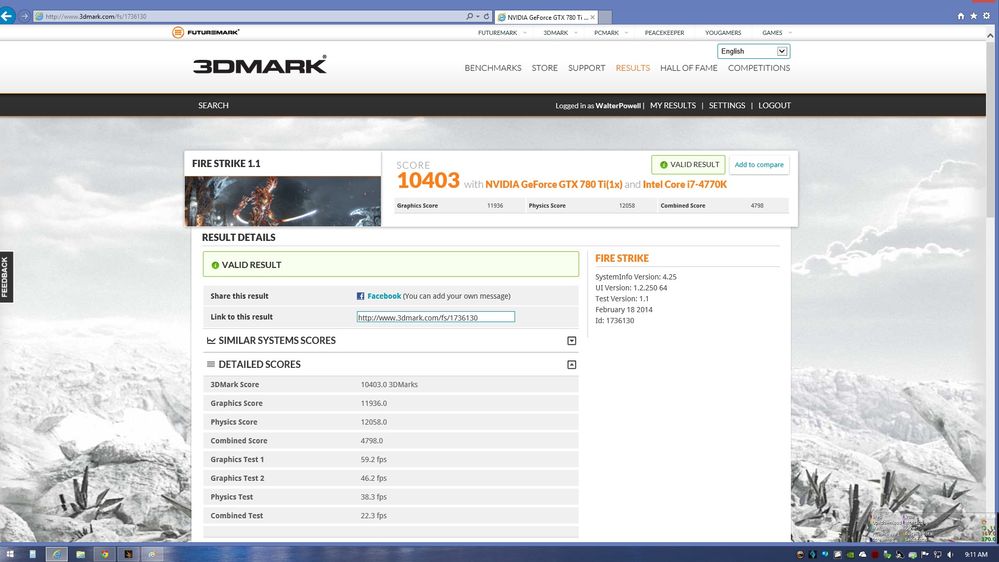Image resolution: width=999 pixels, height=562 pixels.
Task: Click Add to compare
Action: [x=759, y=164]
